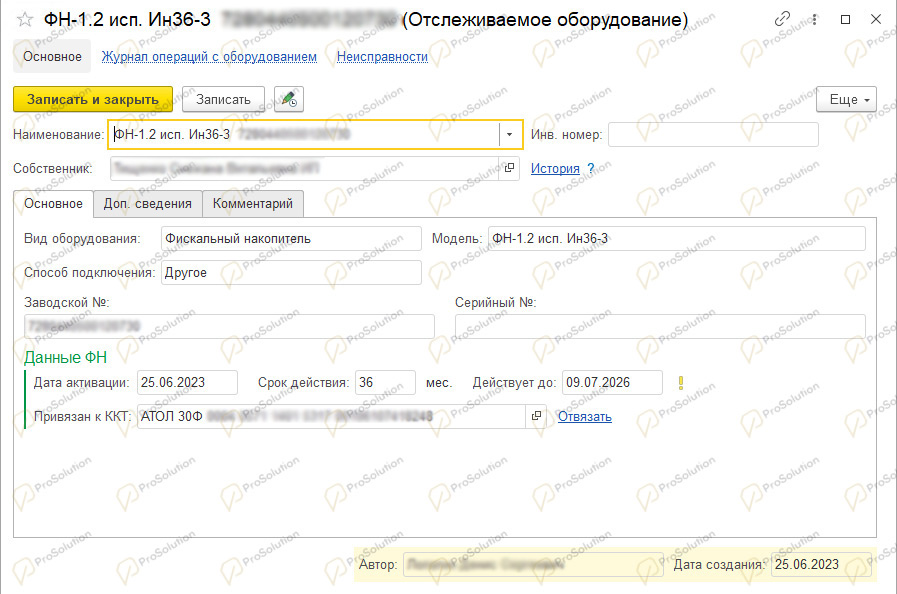Maximize the form window
Image resolution: width=897 pixels, height=594 pixels.
coord(846,19)
